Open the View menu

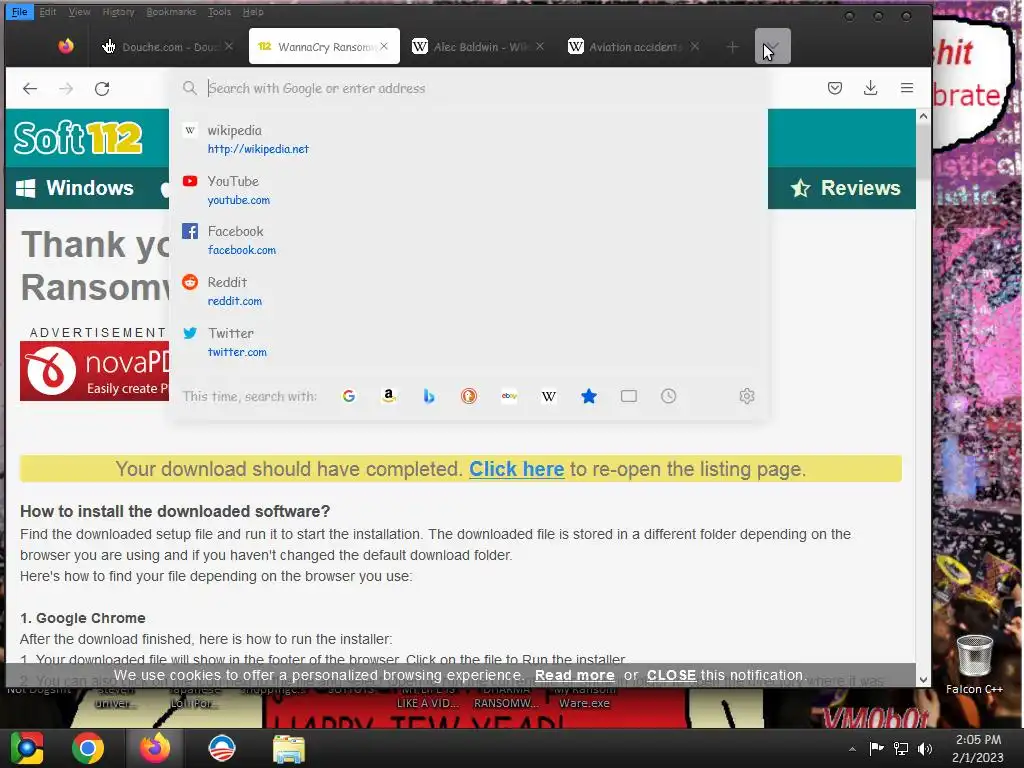coord(80,12)
